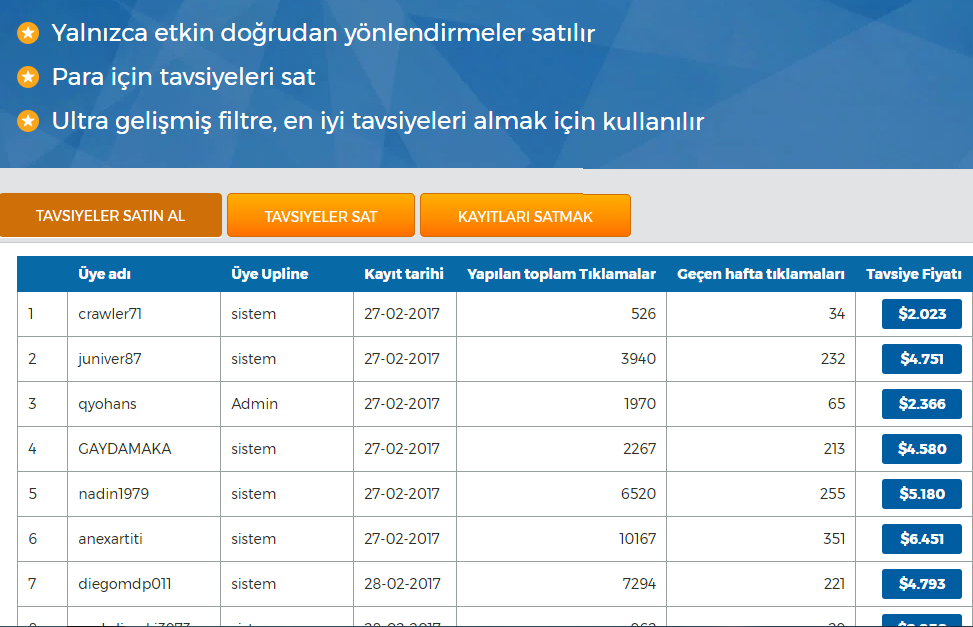Click the Tavsiye Fiyatı column header

tap(913, 274)
